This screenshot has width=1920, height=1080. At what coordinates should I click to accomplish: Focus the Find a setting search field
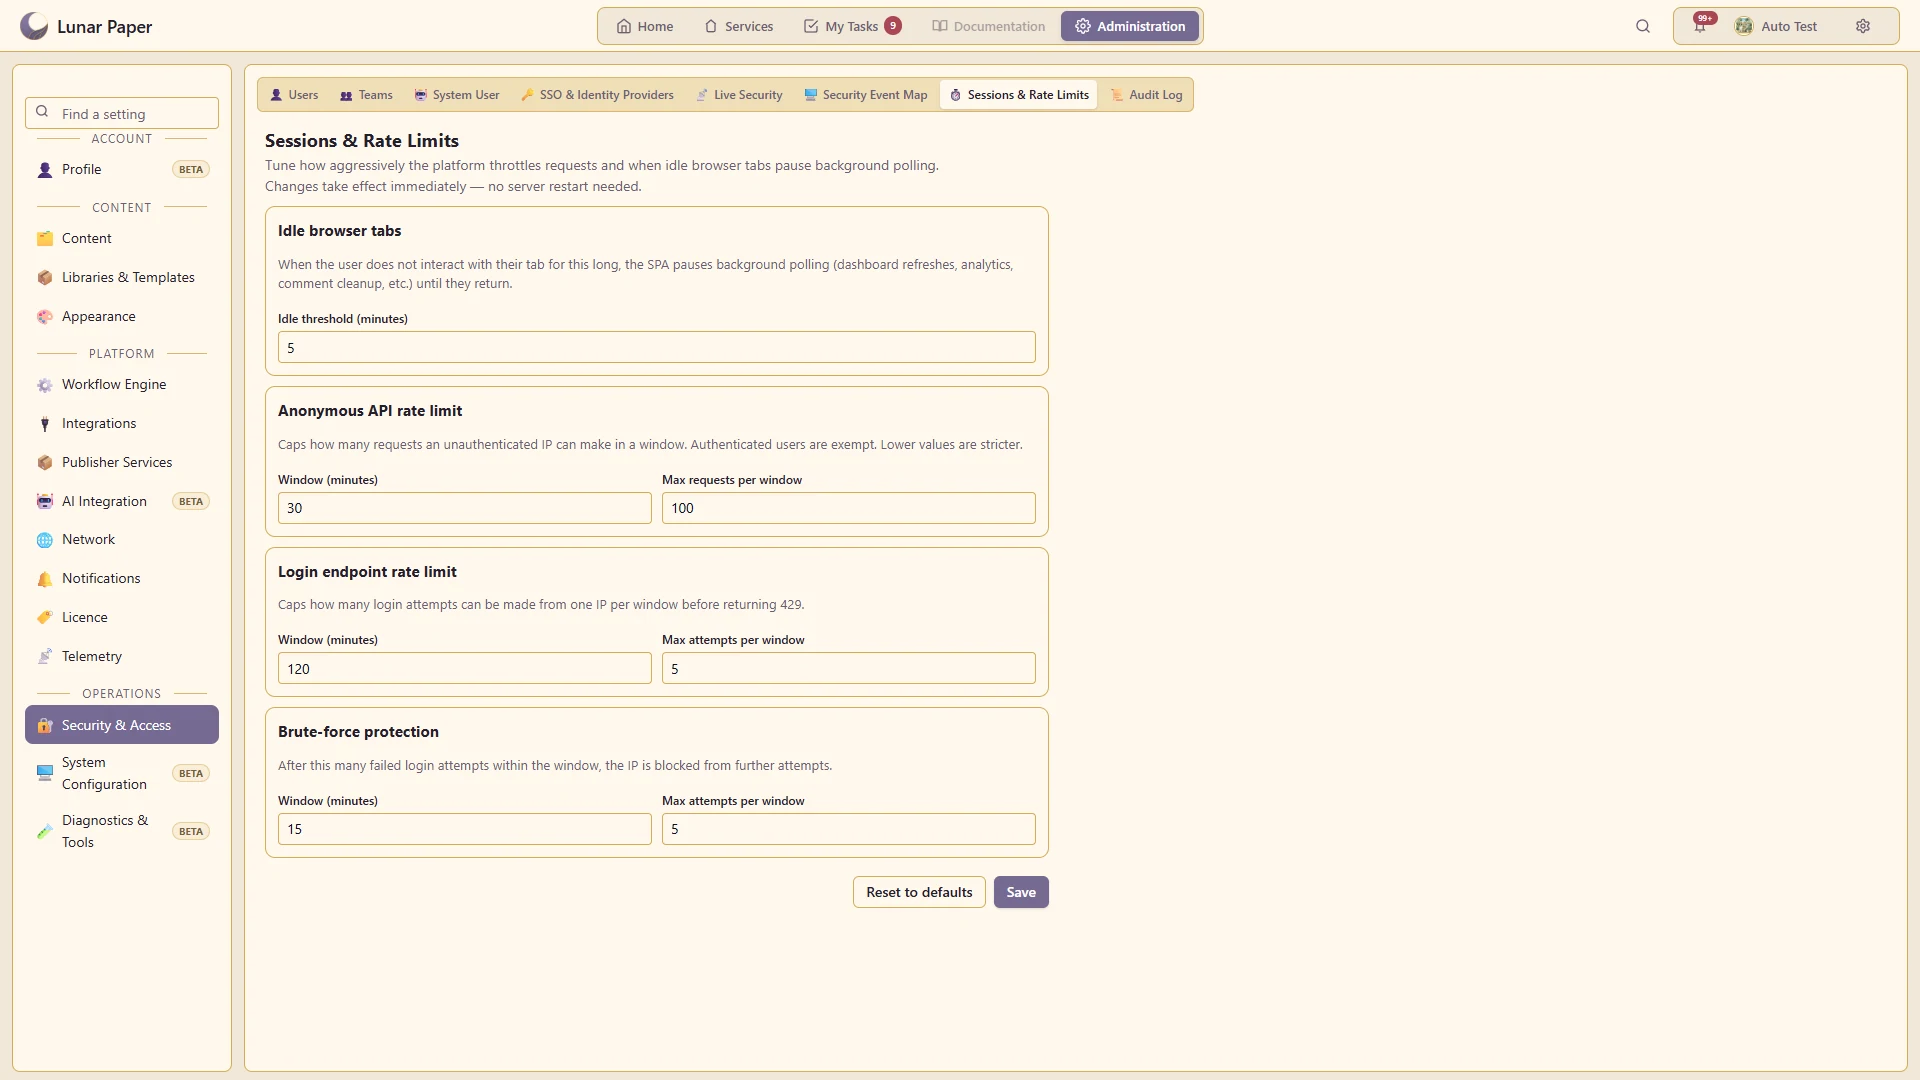coord(122,113)
